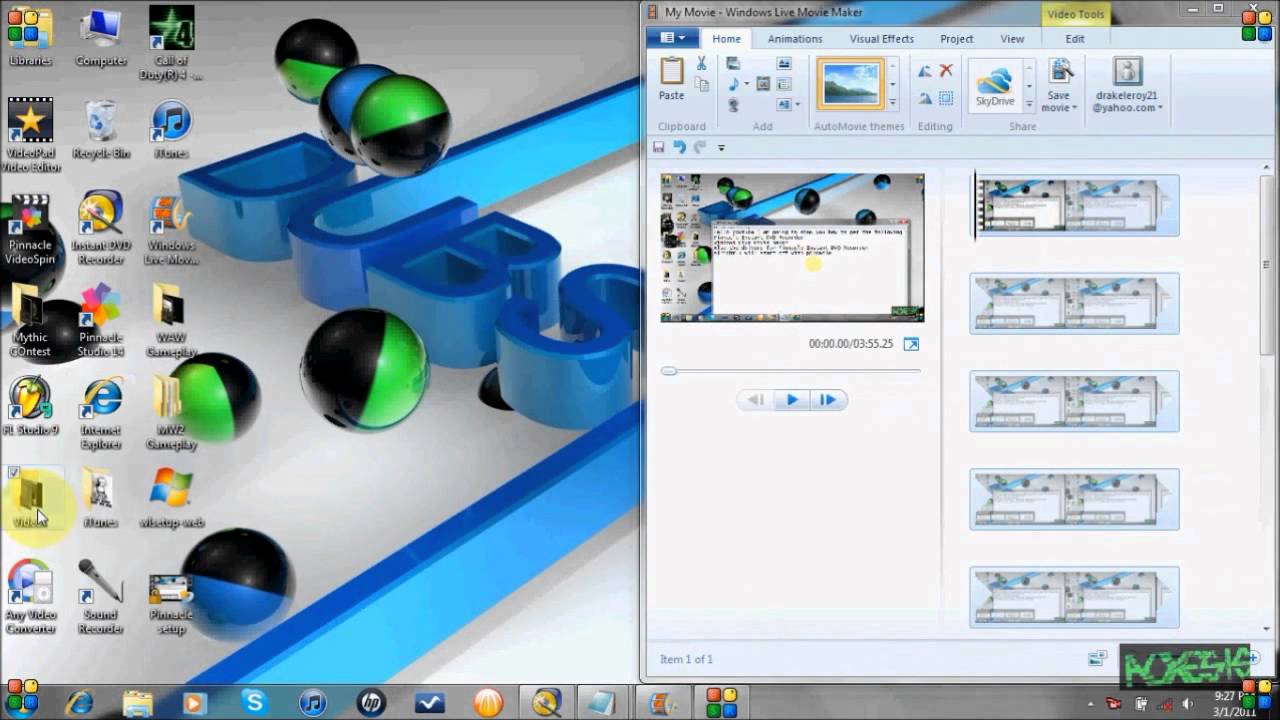This screenshot has height=720, width=1280.
Task: Tick the checkbox on Videos desktop folder
Action: 13,472
